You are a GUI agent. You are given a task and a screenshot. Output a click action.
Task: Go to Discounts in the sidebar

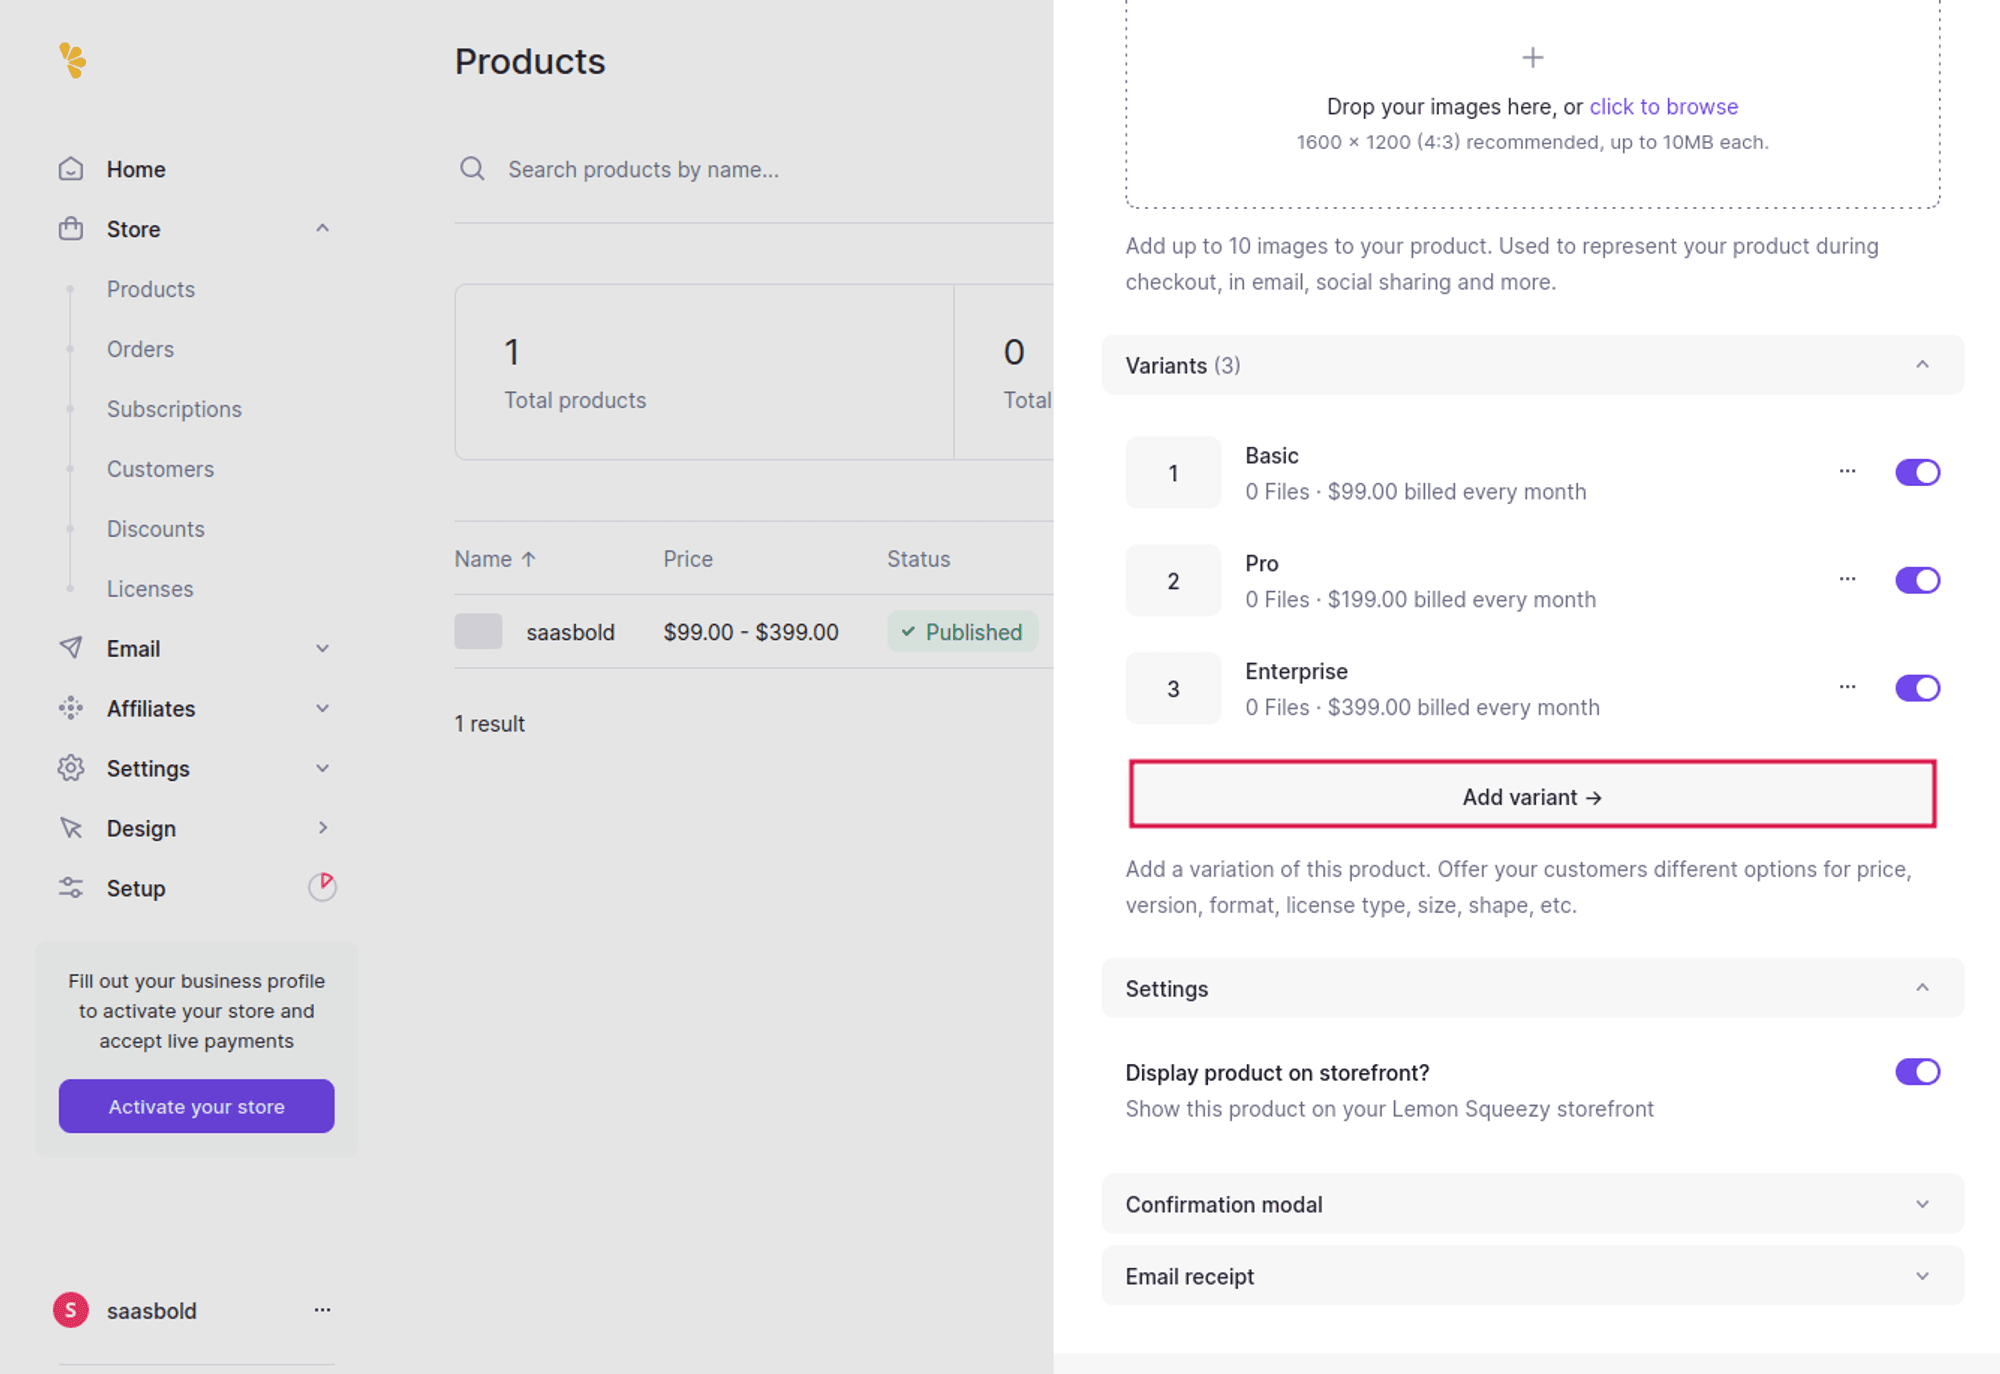click(155, 529)
